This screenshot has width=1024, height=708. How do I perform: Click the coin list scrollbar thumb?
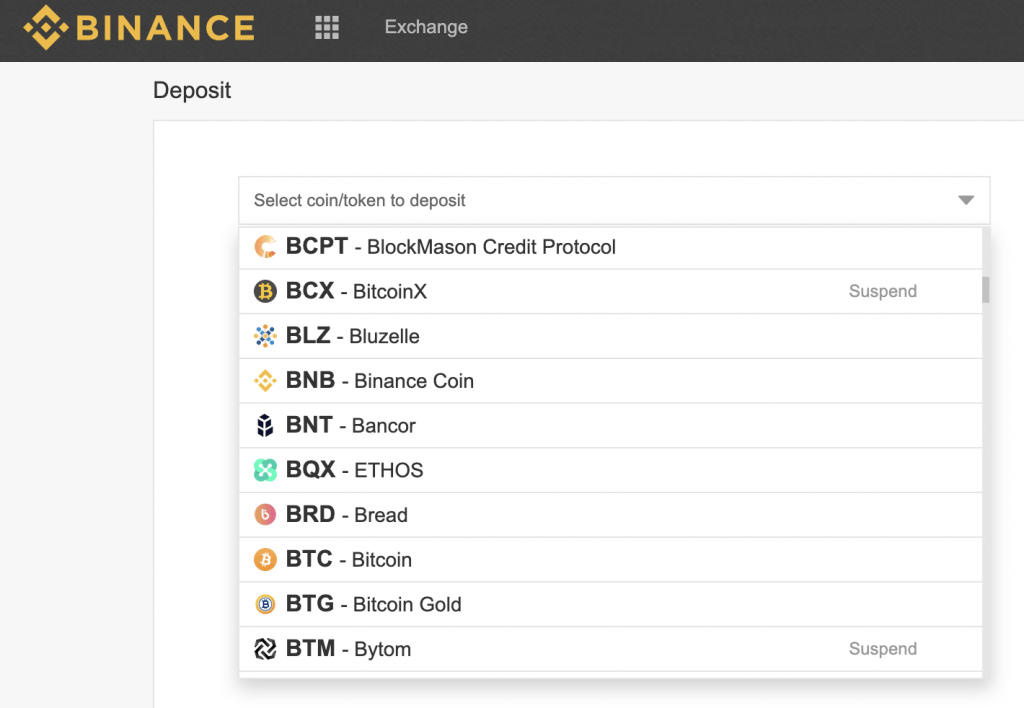[985, 290]
